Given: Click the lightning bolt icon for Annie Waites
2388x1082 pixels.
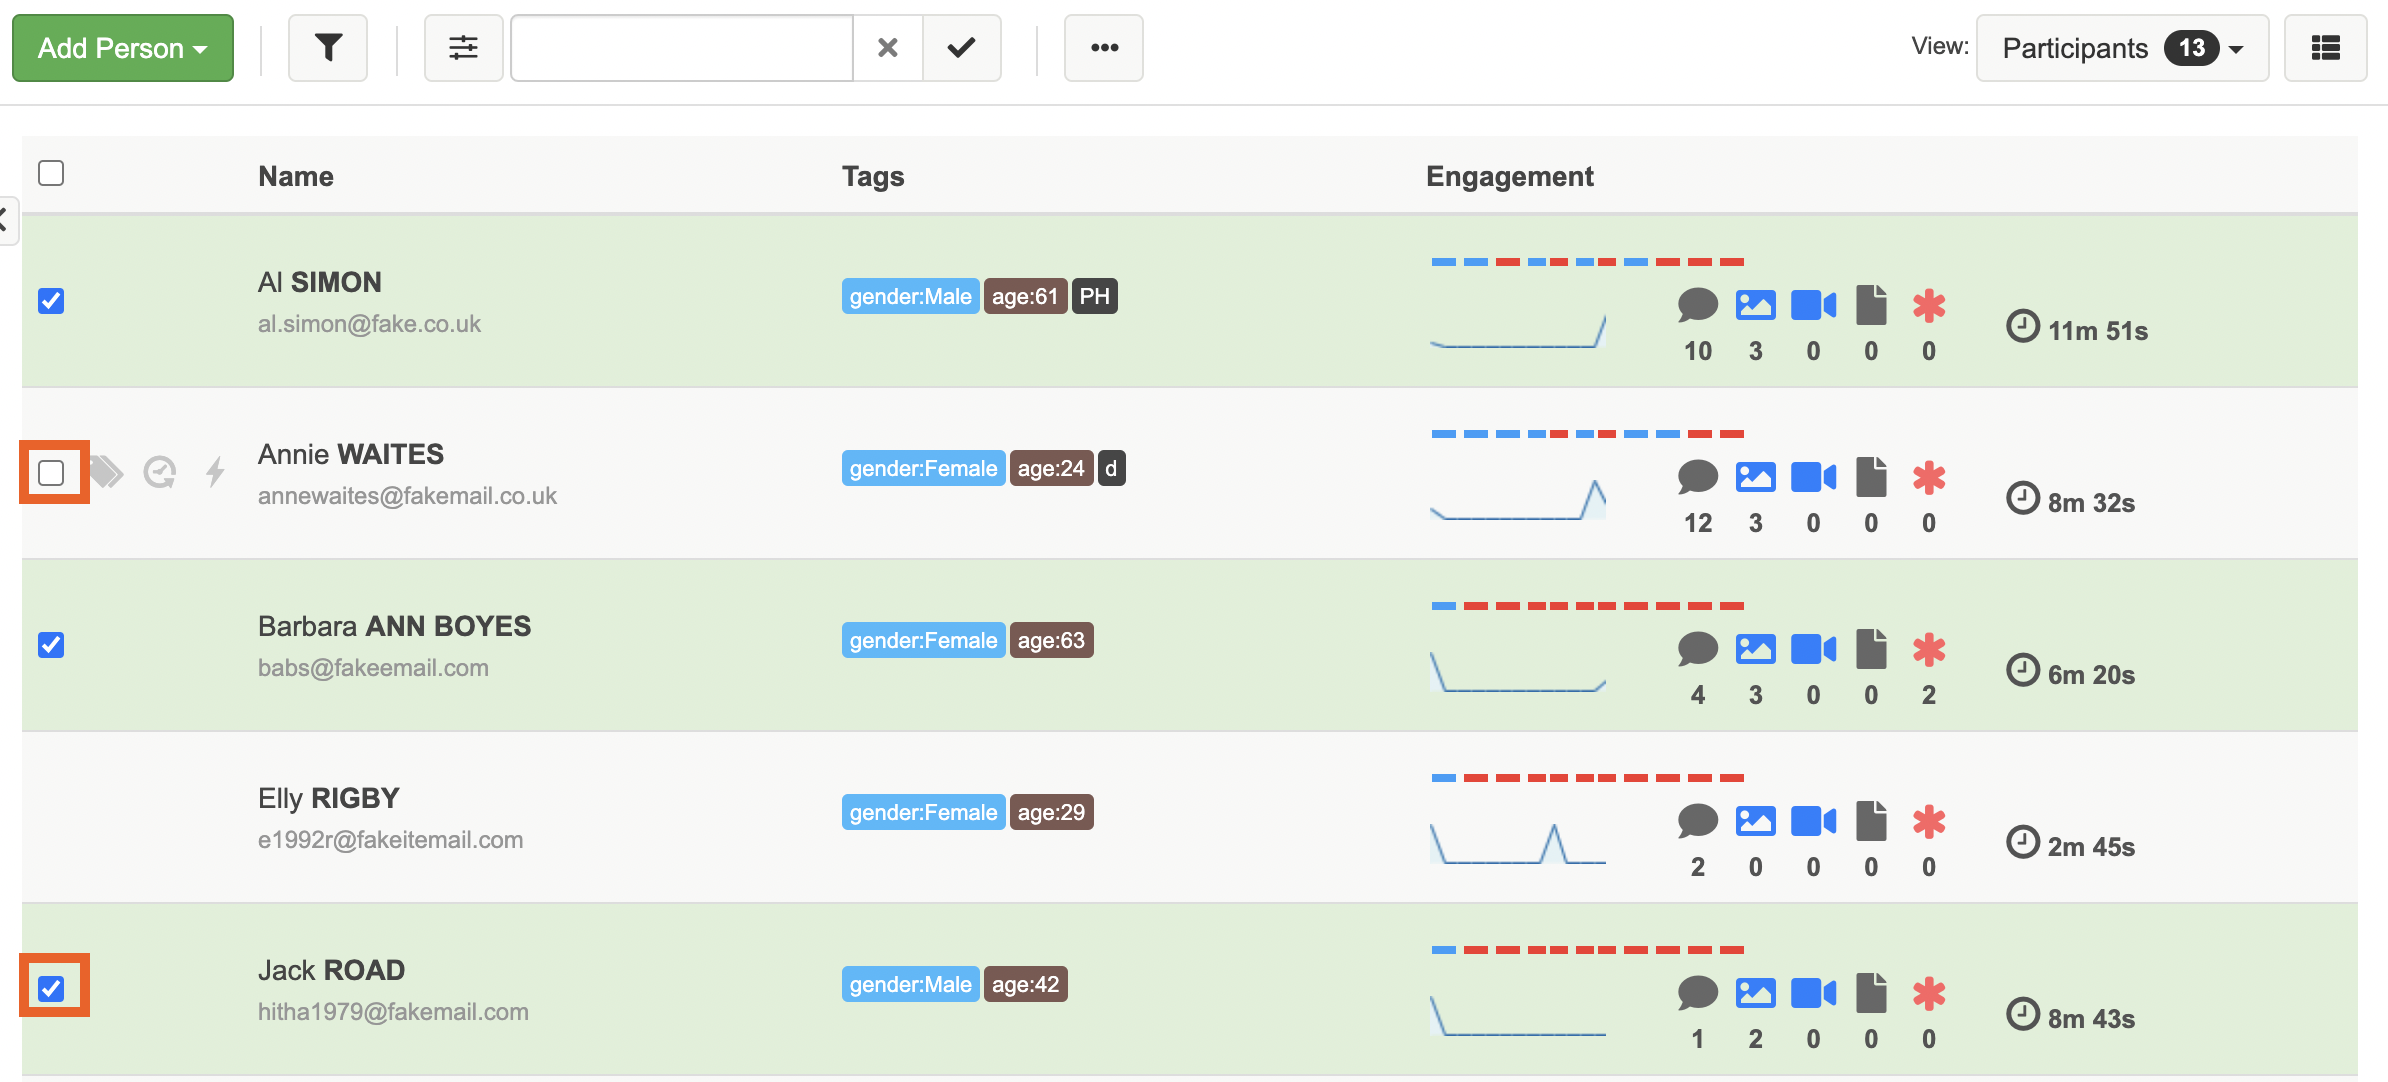Looking at the screenshot, I should [x=215, y=472].
